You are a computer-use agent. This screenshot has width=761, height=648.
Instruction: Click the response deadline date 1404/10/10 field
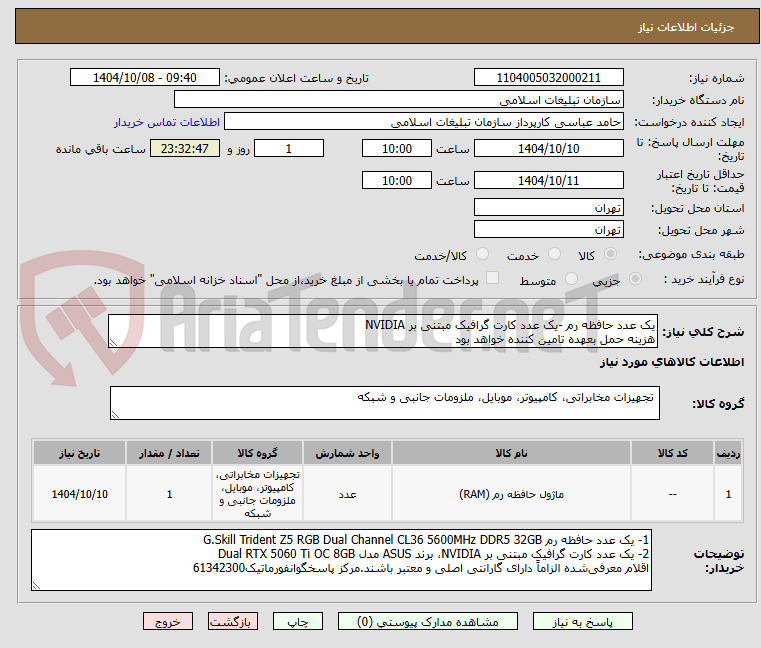(x=548, y=148)
